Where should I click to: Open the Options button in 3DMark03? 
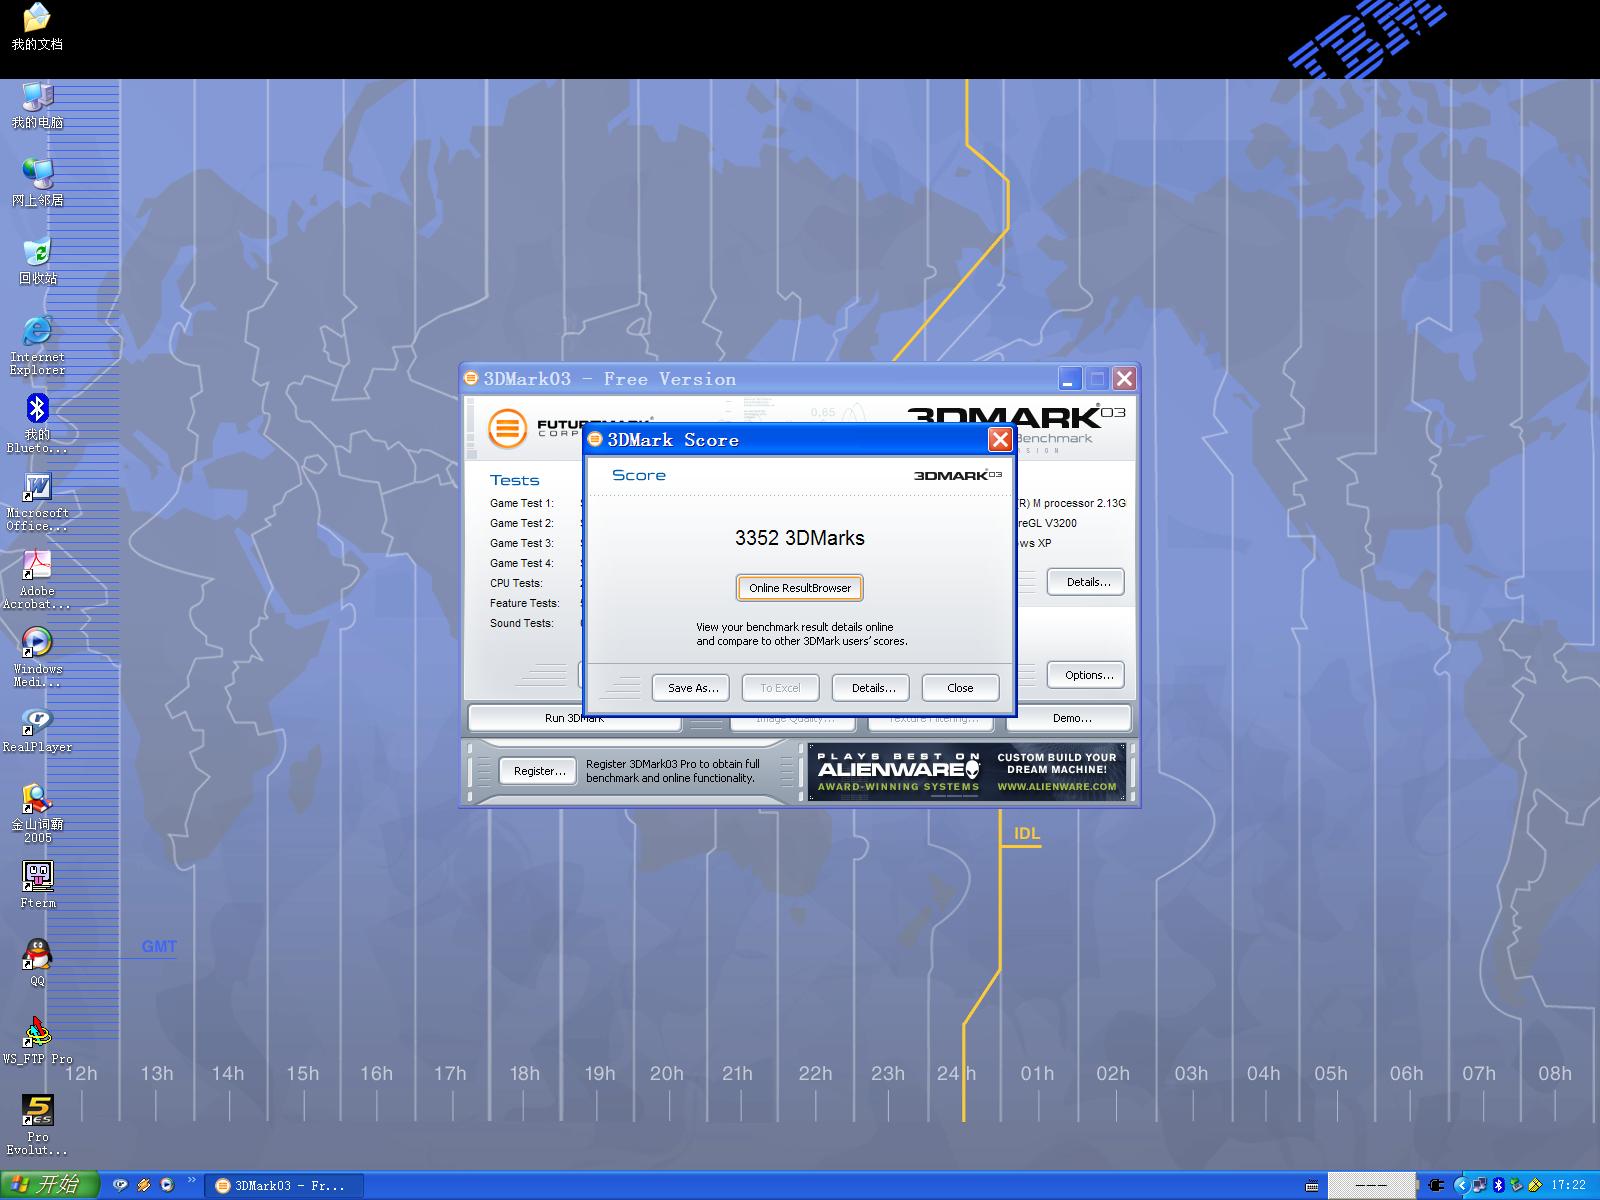pyautogui.click(x=1087, y=675)
